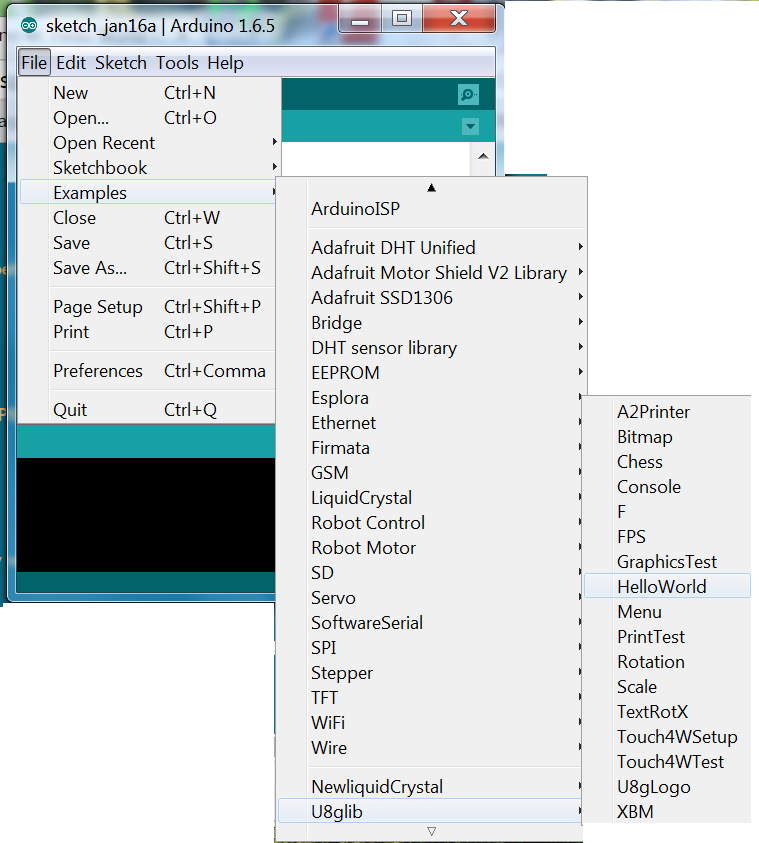Click Save in the File menu
Screen dimensions: 759x843
click(149, 242)
